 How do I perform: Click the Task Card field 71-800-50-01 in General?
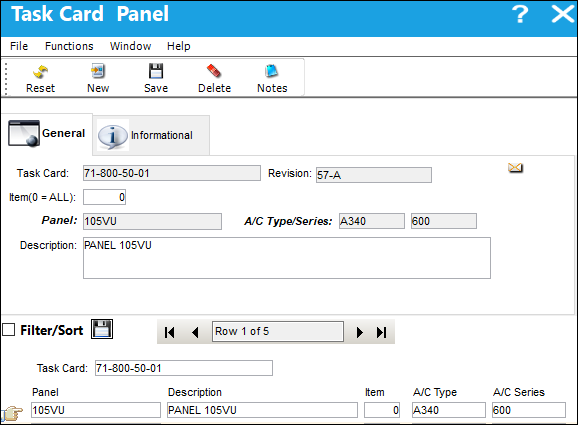tap(172, 173)
